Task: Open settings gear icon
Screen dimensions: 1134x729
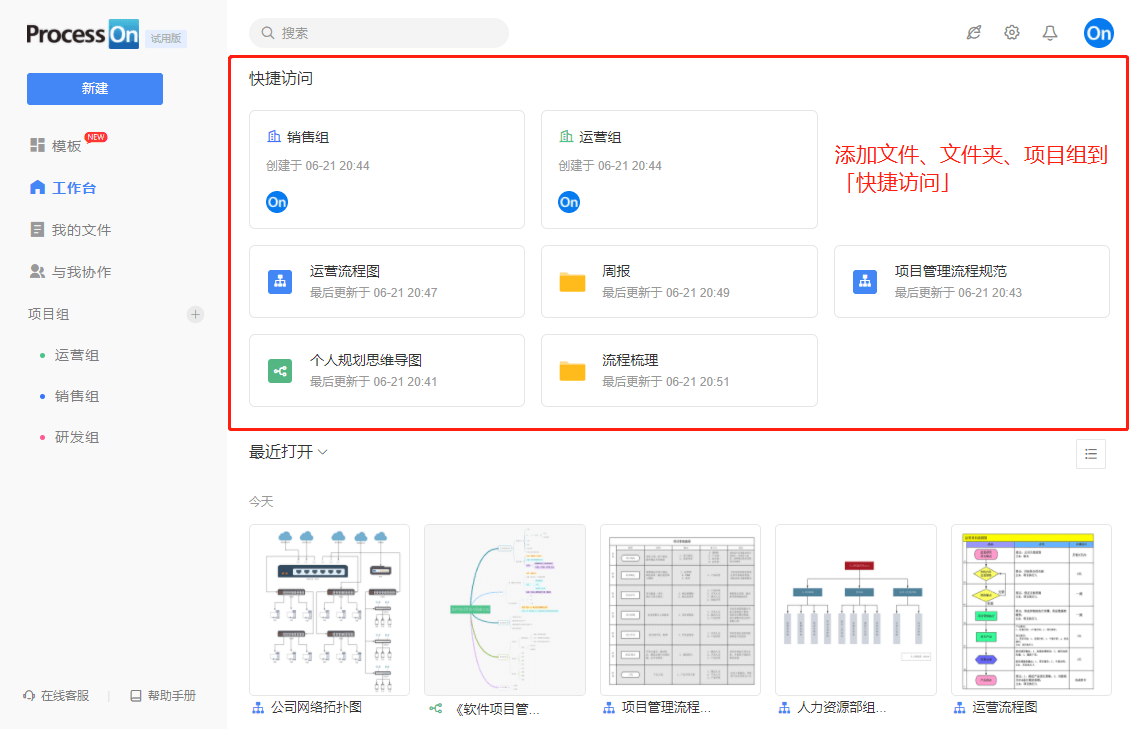Action: [1012, 33]
